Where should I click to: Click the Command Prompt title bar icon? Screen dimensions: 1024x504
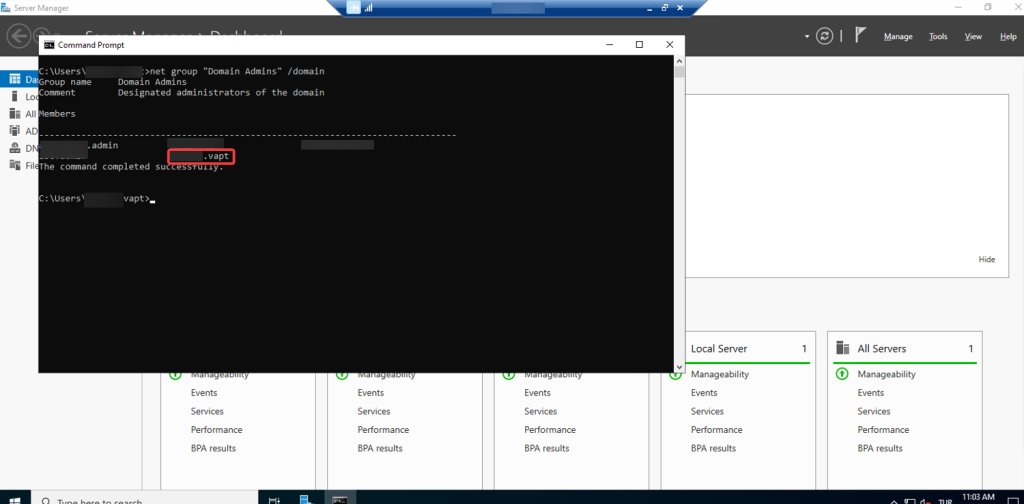(49, 45)
